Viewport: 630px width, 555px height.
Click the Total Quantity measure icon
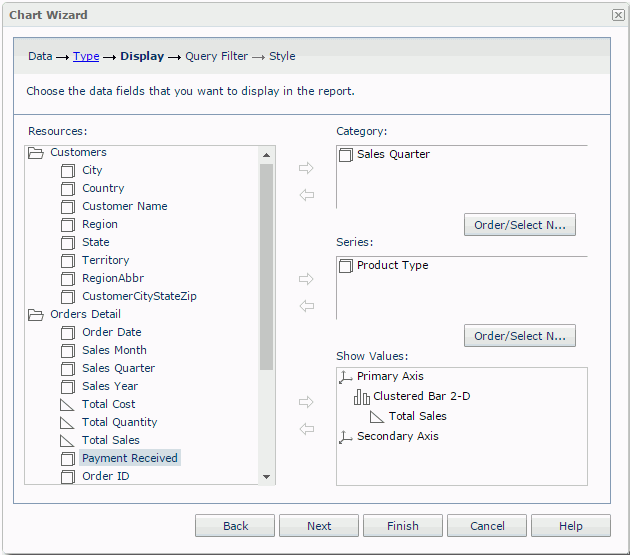tap(67, 423)
